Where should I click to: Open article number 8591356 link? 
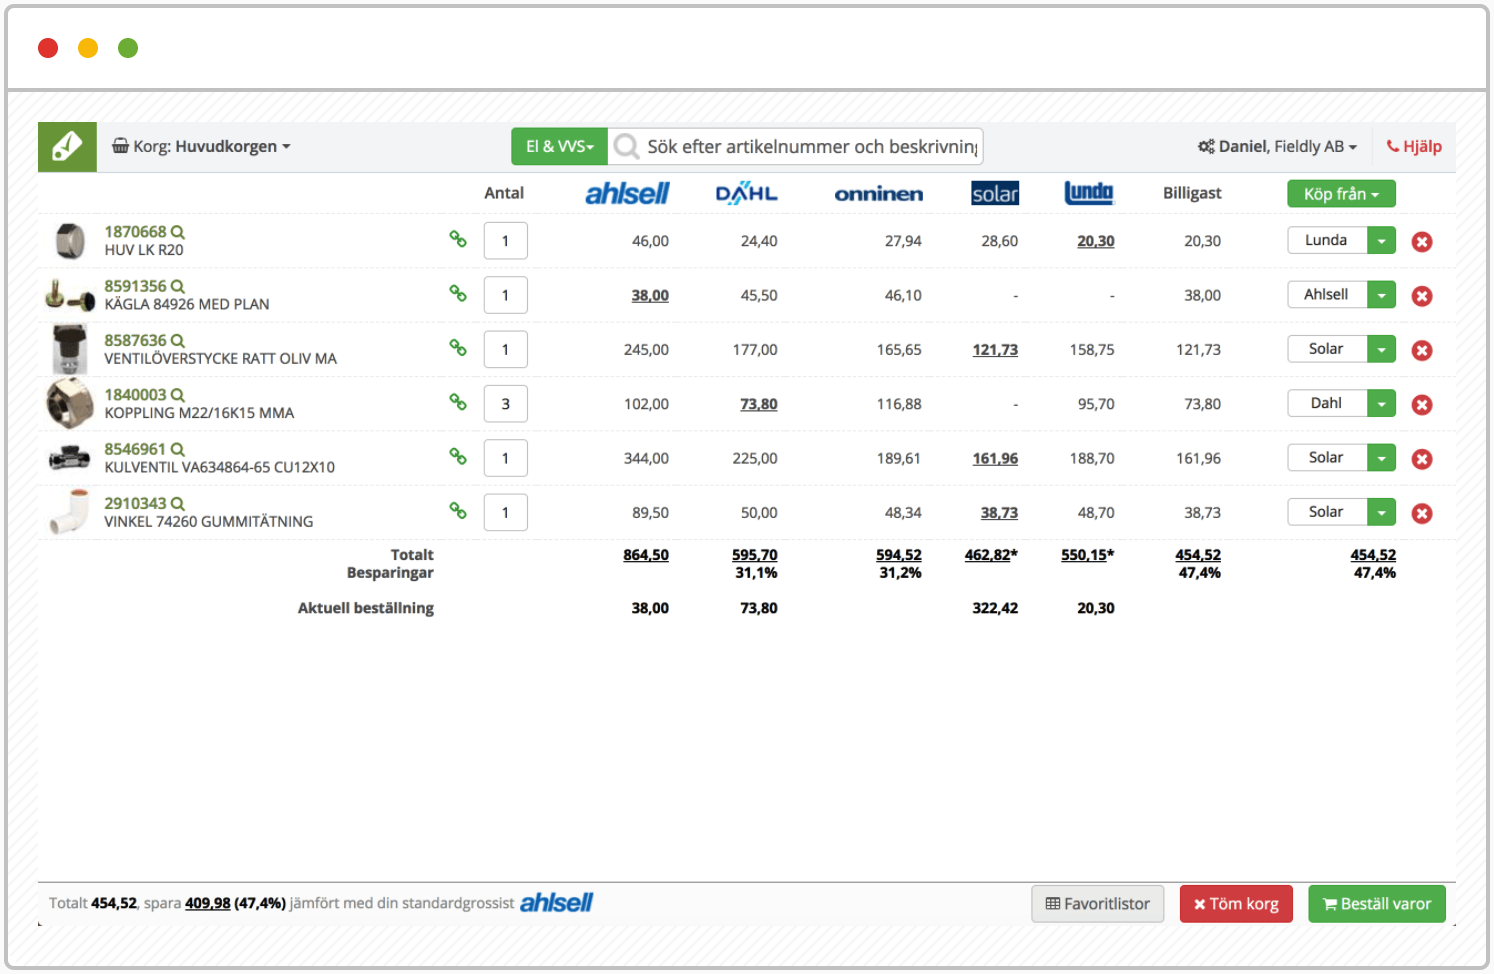(136, 286)
